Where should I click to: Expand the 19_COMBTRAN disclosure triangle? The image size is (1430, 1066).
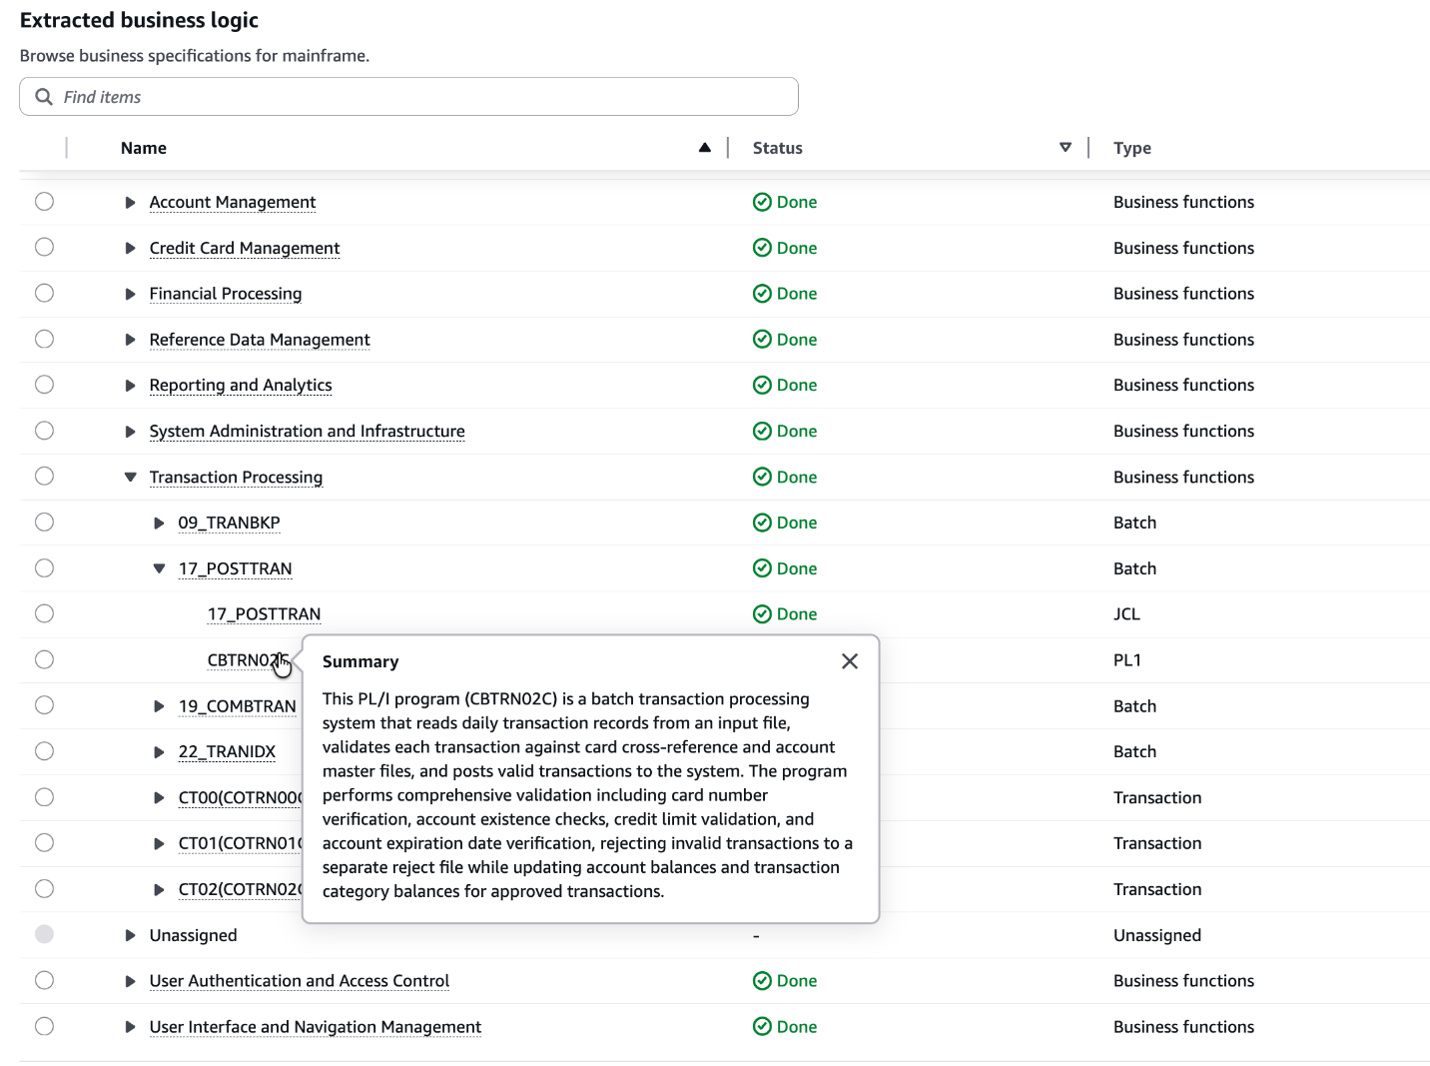click(158, 706)
